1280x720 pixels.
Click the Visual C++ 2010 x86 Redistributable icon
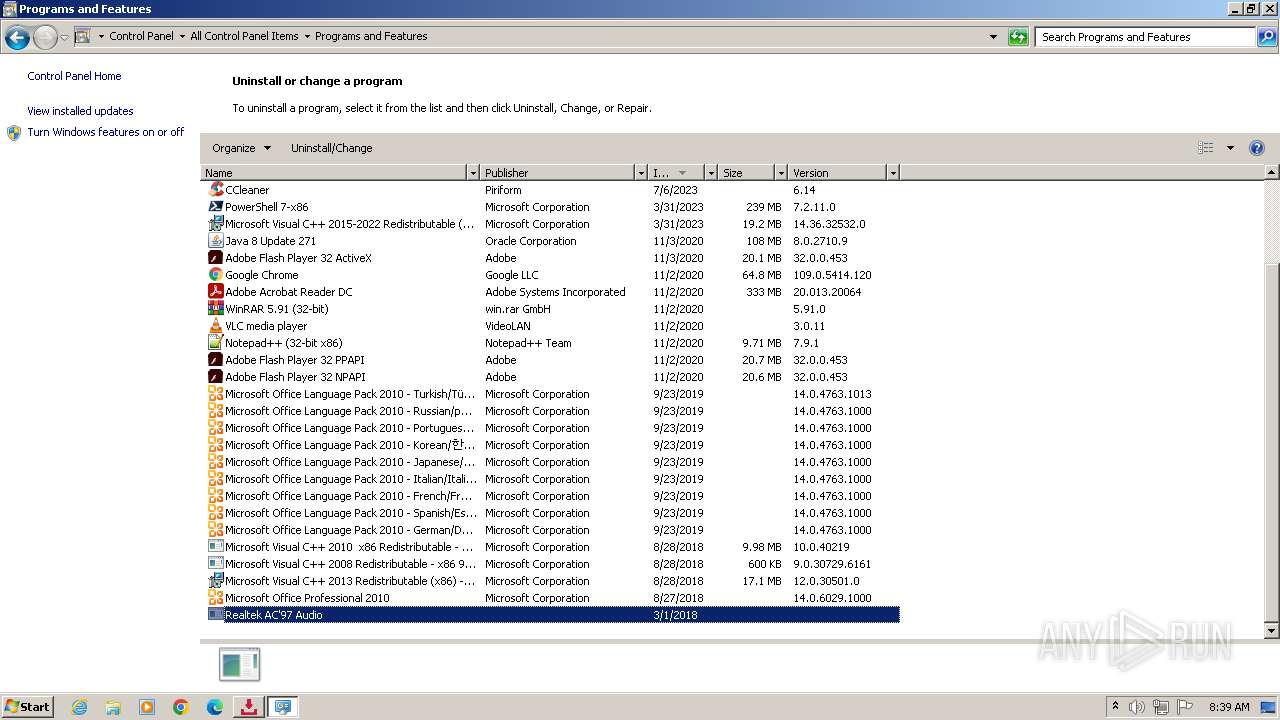point(216,547)
